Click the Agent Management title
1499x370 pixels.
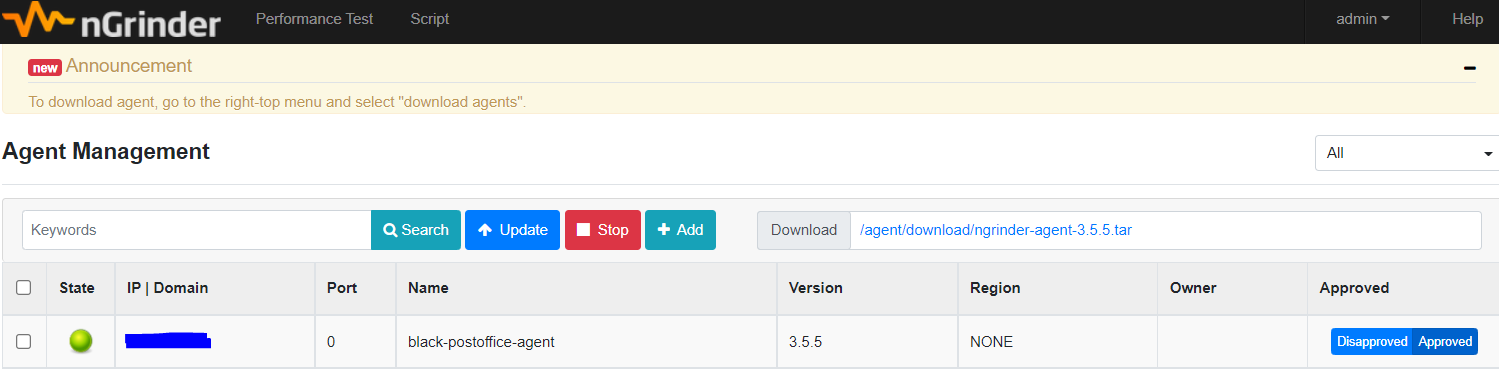coord(106,152)
